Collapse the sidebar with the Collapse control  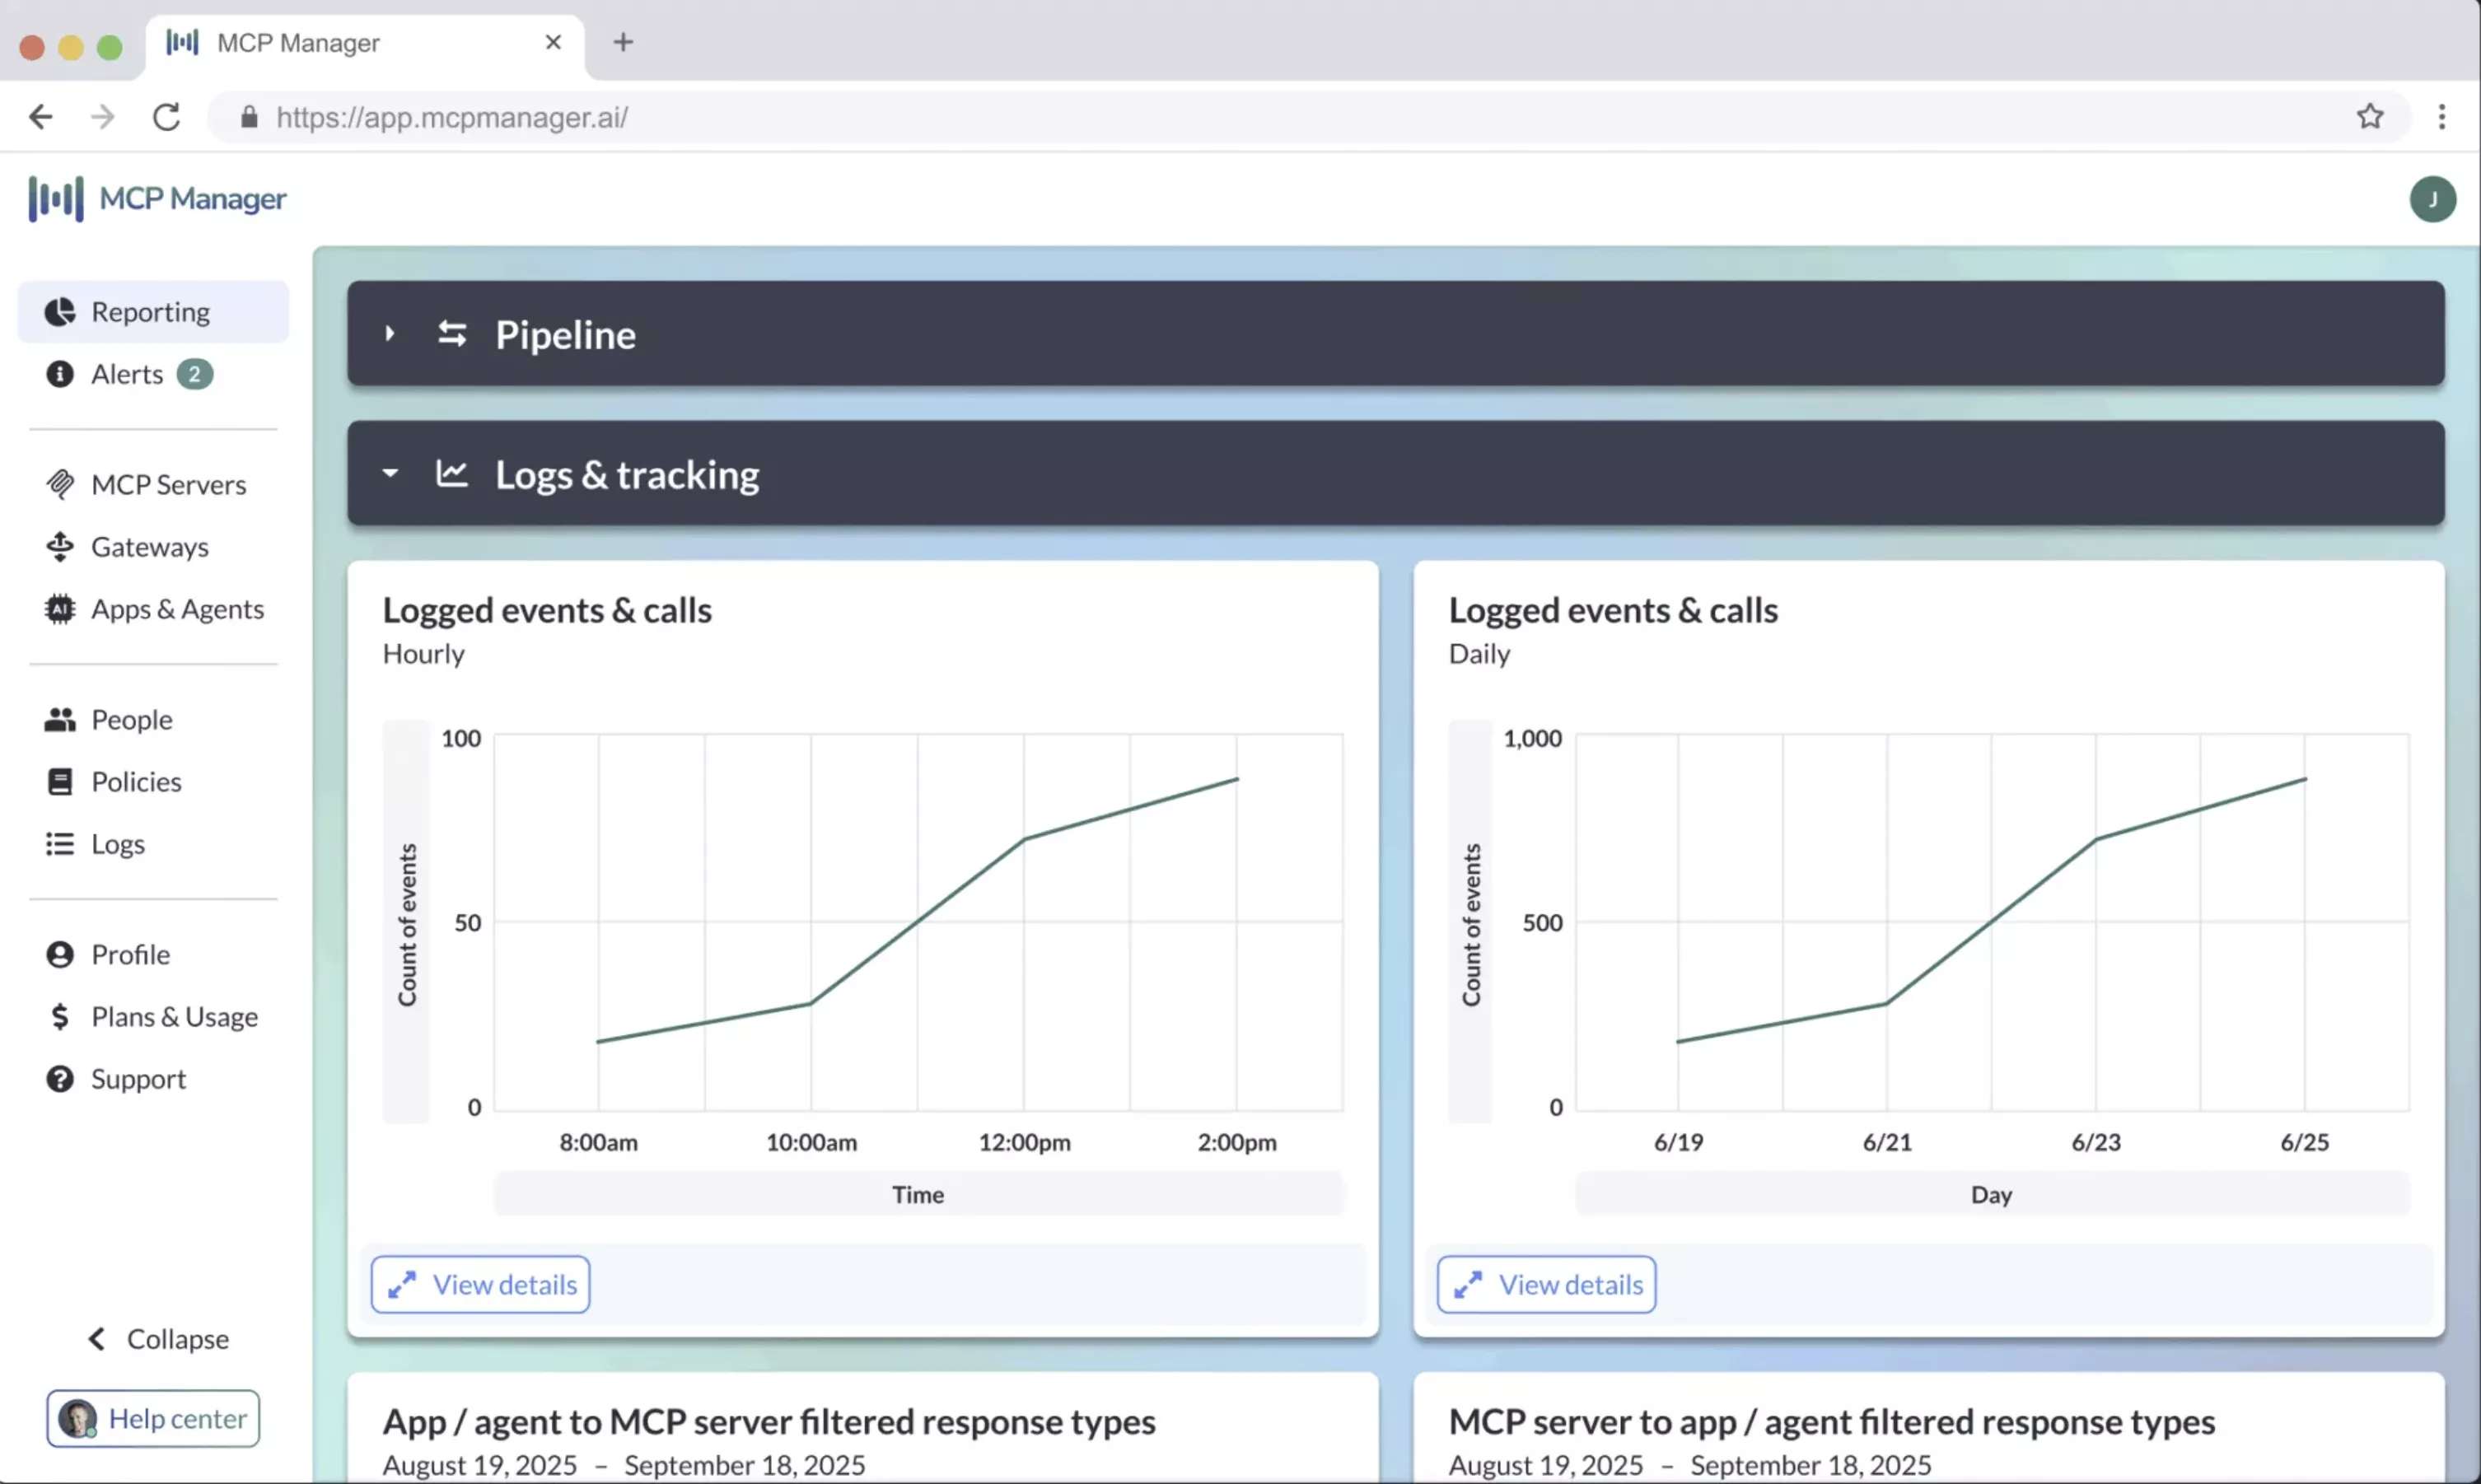click(157, 1338)
